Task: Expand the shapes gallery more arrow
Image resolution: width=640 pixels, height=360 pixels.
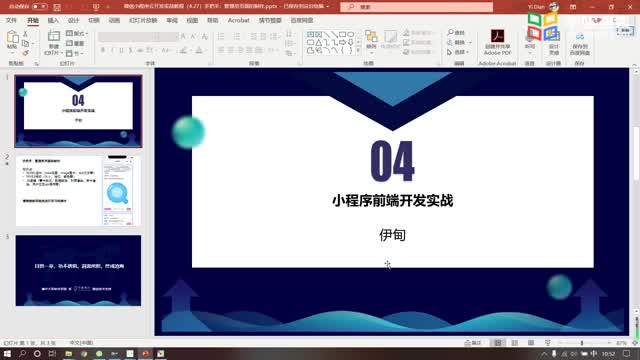Action: (358, 51)
